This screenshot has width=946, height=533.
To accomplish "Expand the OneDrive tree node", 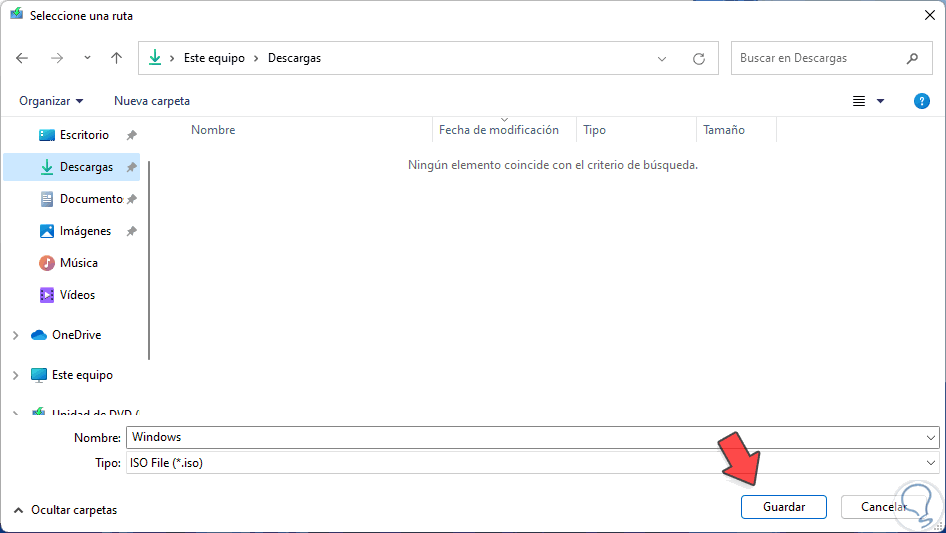I will [x=16, y=335].
